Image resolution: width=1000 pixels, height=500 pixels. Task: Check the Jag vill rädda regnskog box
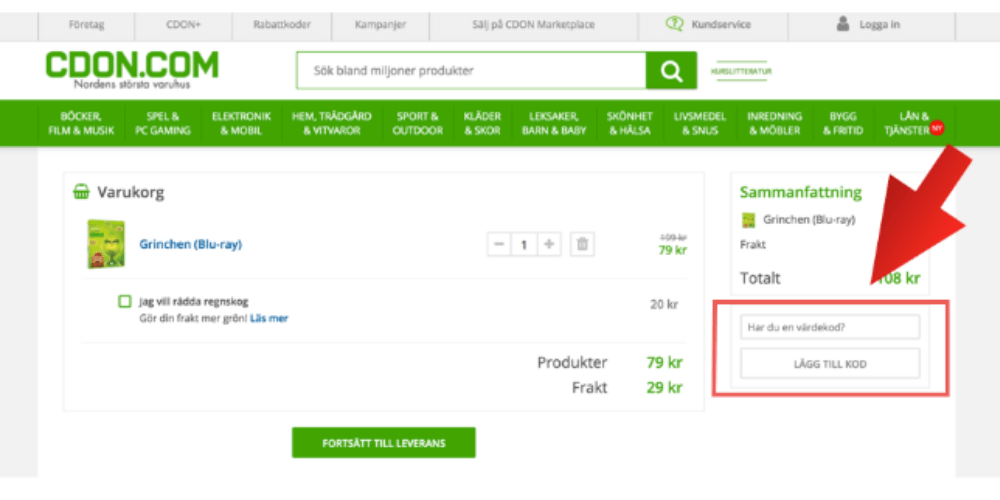tap(124, 302)
